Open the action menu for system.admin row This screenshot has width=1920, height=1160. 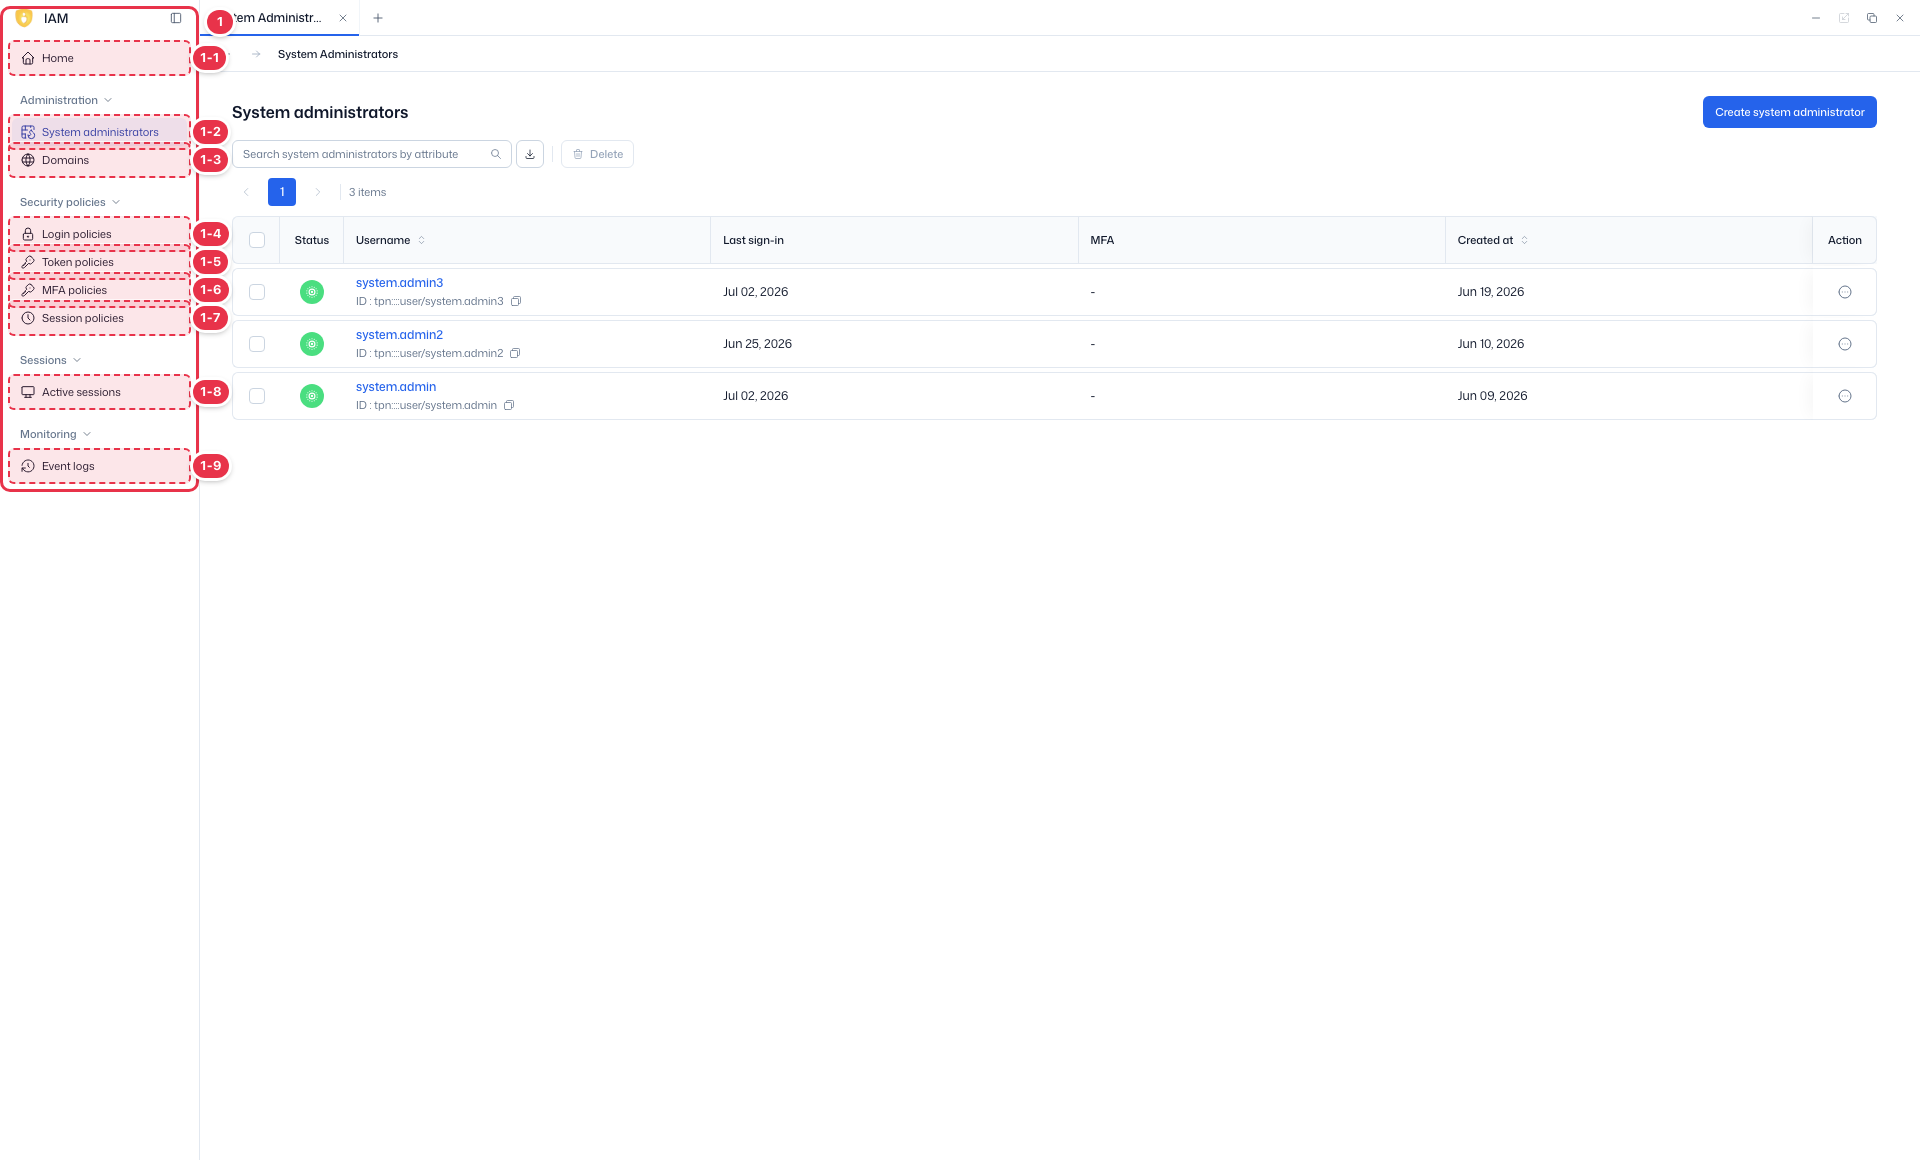coord(1845,396)
